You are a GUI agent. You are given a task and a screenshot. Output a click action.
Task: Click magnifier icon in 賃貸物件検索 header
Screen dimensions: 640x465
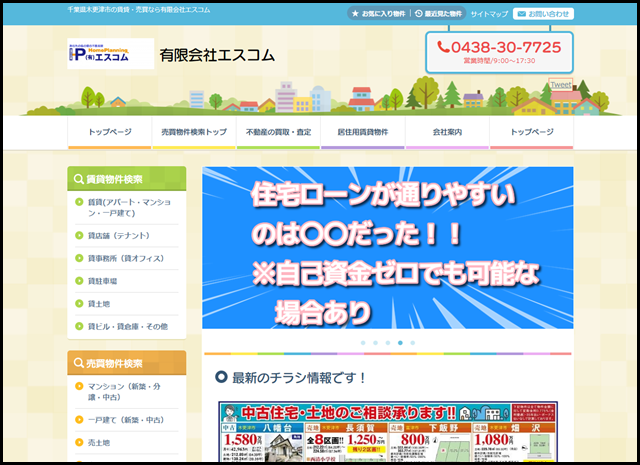click(78, 179)
